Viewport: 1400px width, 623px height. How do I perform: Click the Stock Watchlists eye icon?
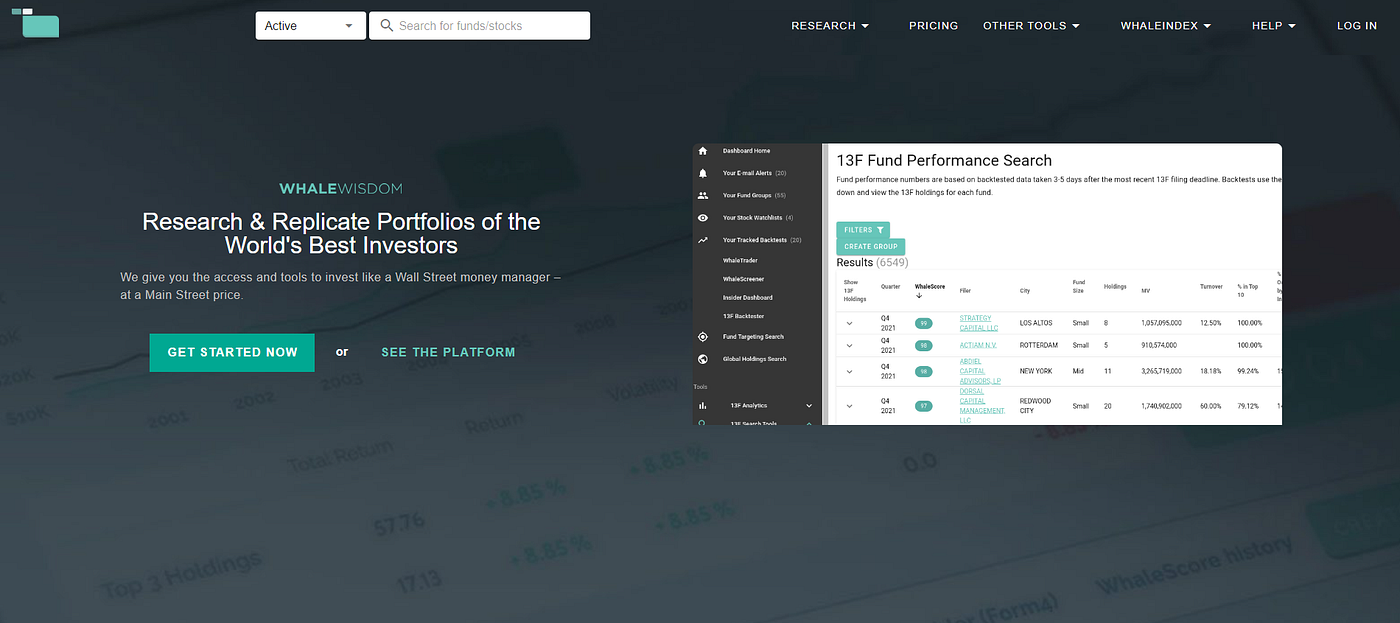tap(703, 218)
